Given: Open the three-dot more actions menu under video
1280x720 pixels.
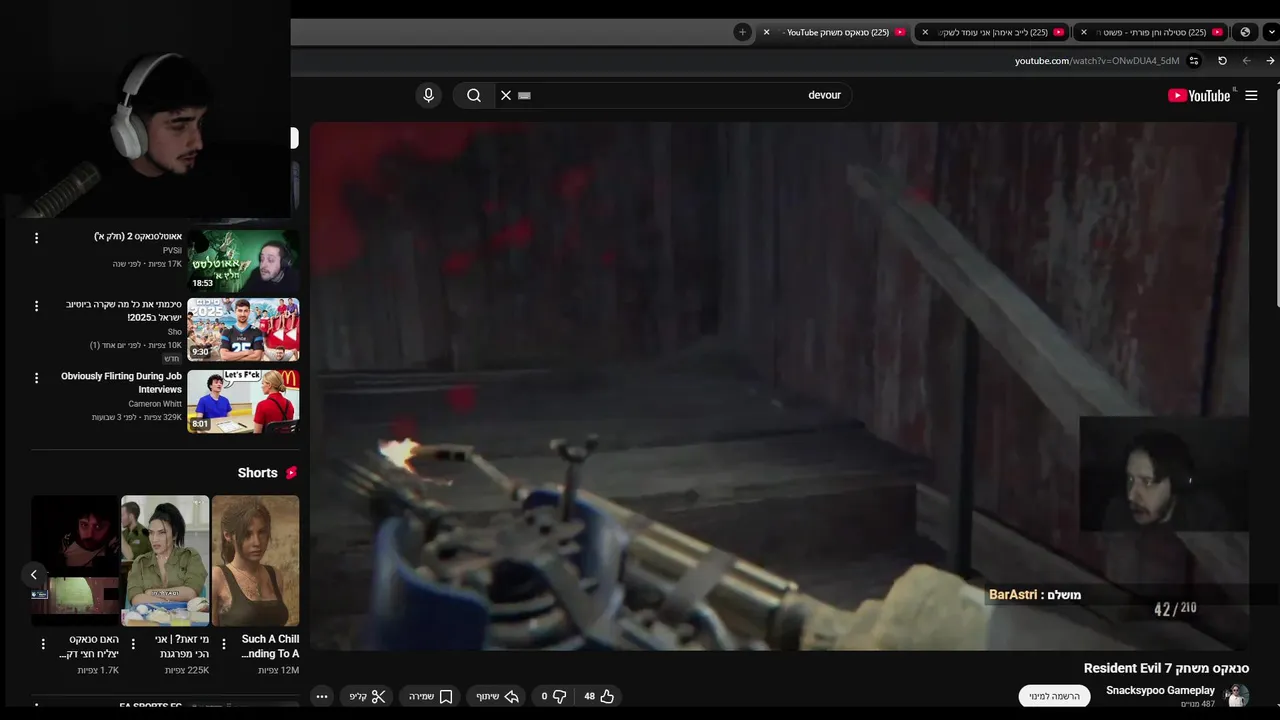Looking at the screenshot, I should pos(321,696).
